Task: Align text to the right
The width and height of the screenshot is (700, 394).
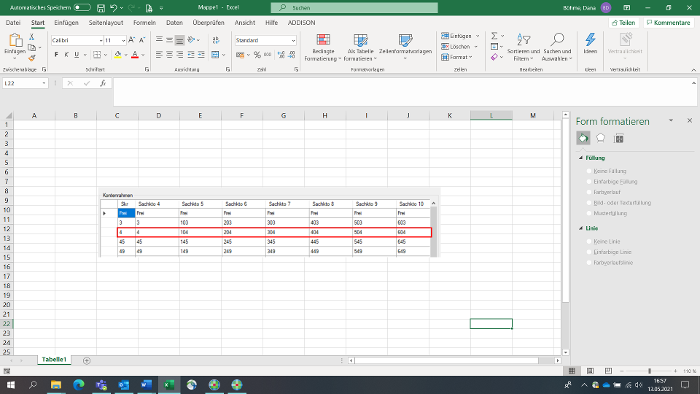Action: click(x=180, y=54)
